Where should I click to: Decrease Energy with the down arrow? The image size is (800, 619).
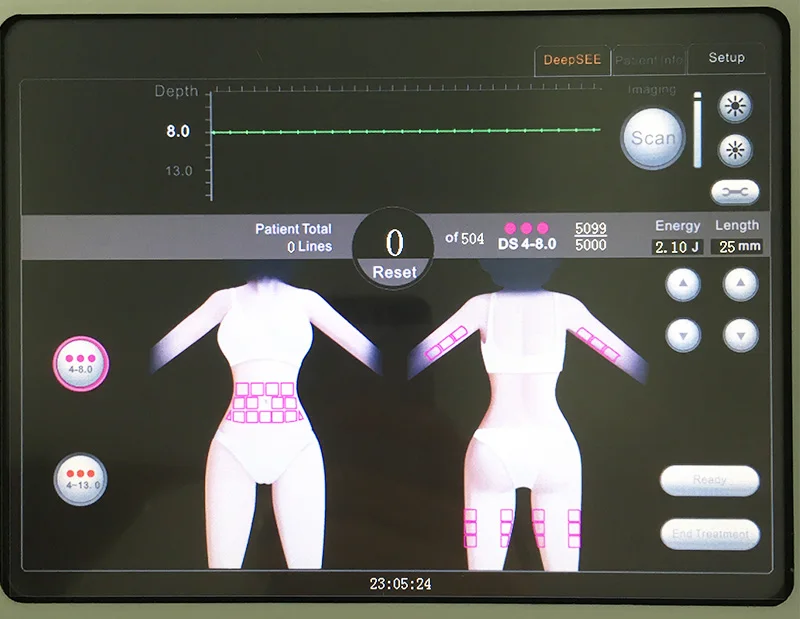[x=681, y=332]
